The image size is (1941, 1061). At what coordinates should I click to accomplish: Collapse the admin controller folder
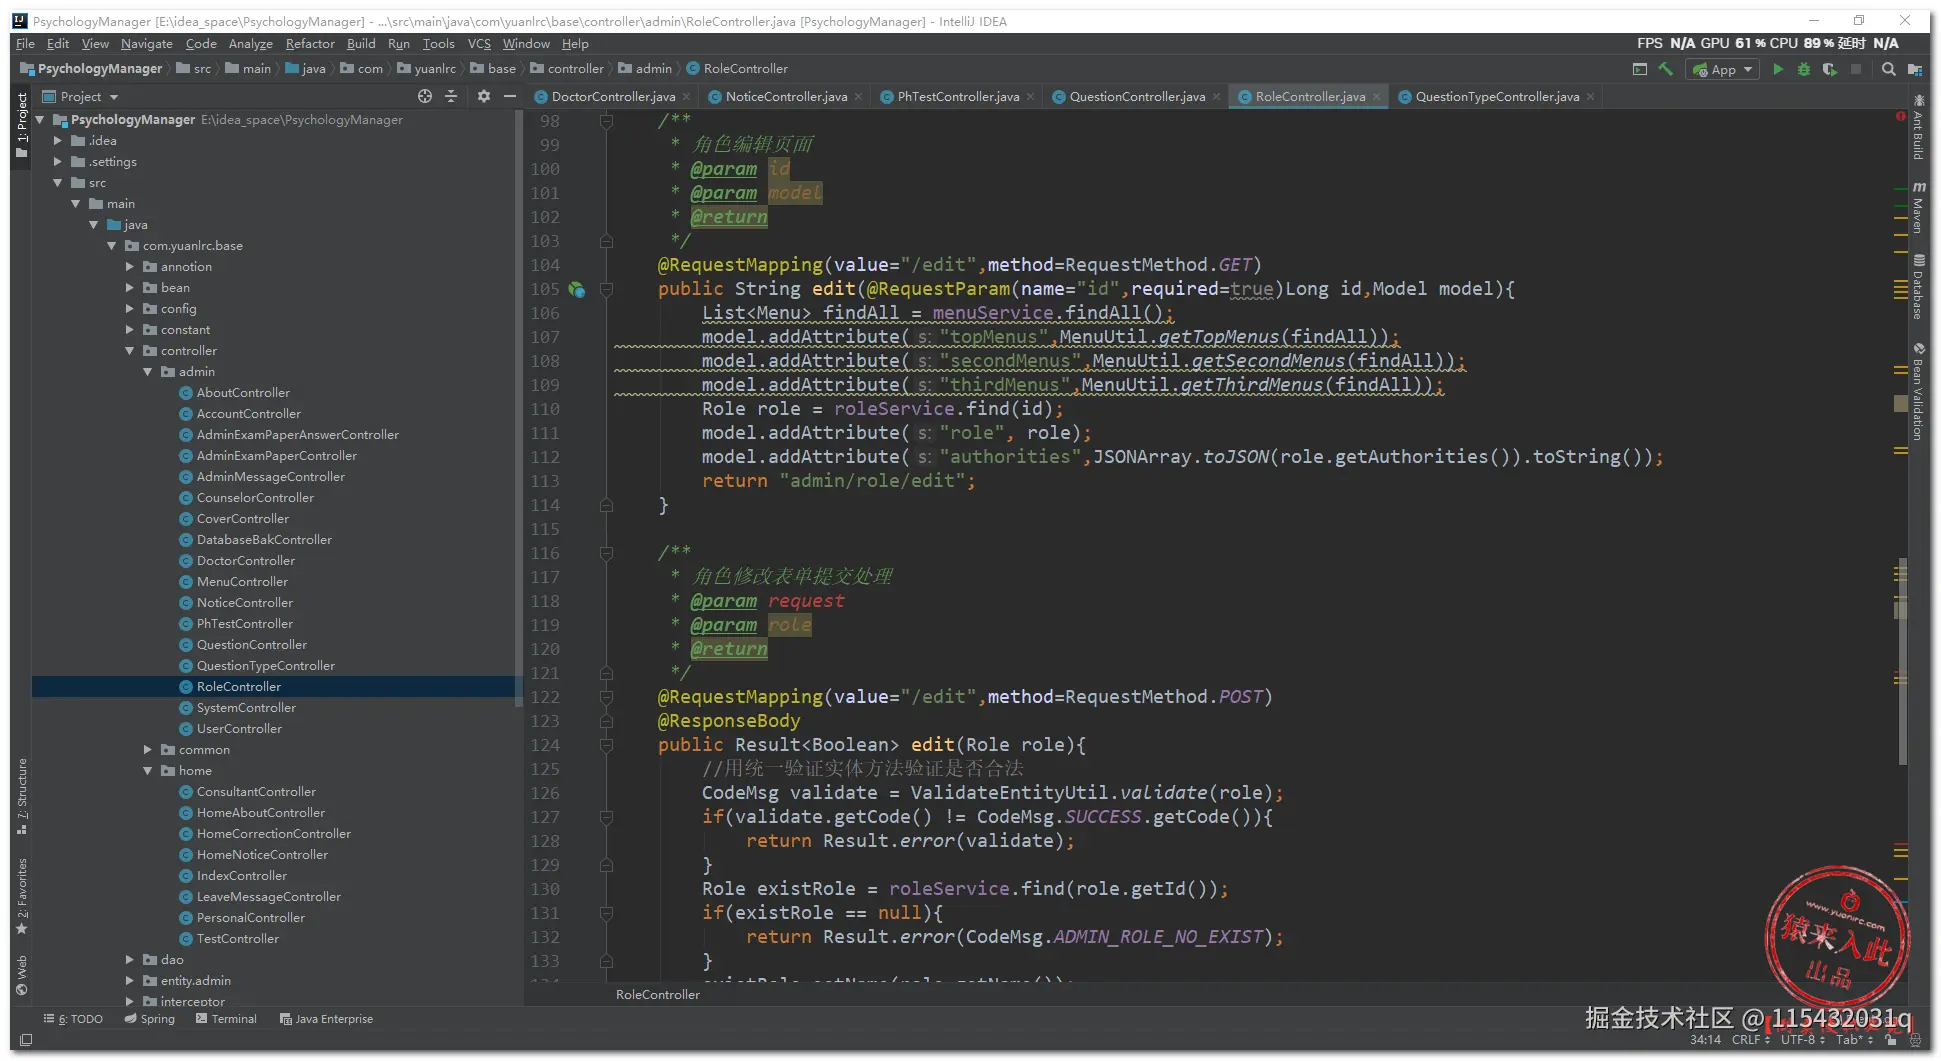(148, 372)
